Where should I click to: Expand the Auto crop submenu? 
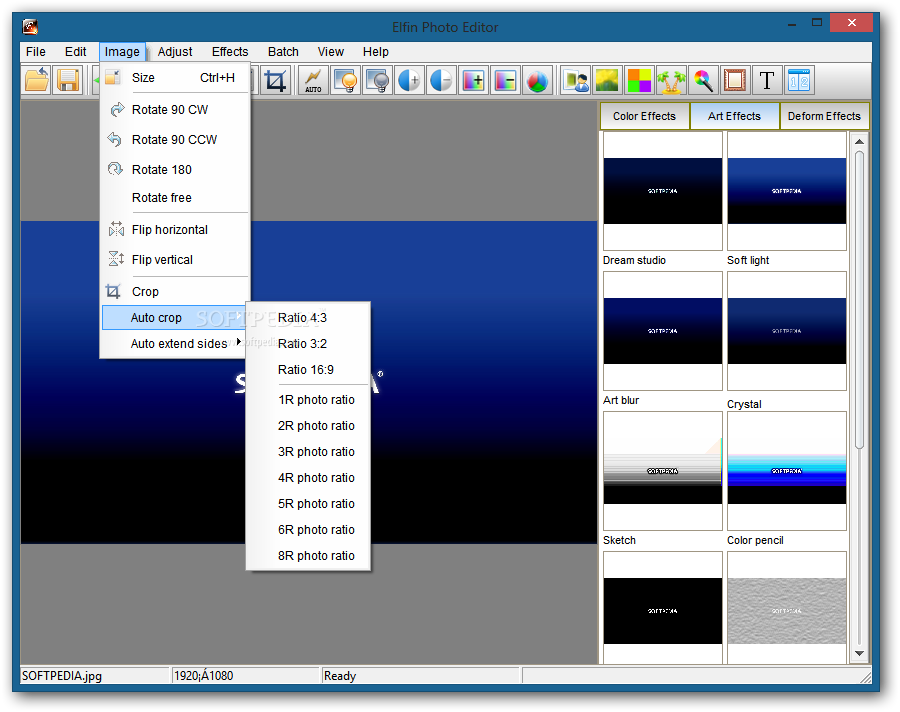click(x=174, y=318)
